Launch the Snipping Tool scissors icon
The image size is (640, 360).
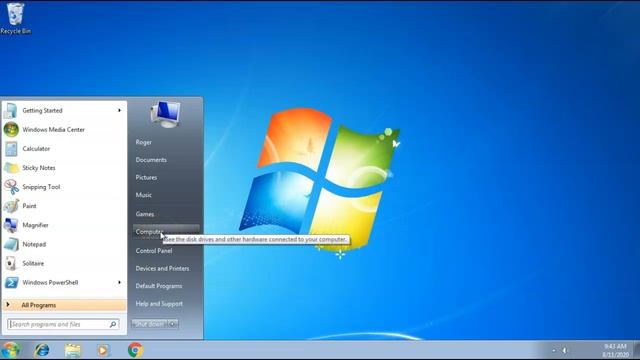11,187
